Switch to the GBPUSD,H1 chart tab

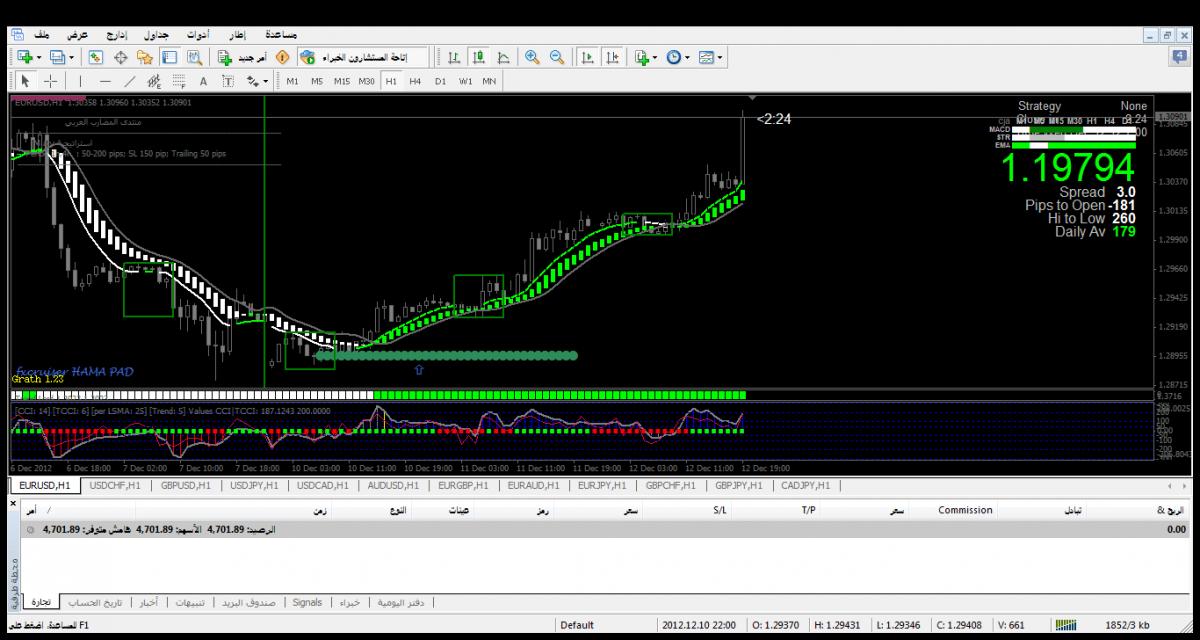185,486
